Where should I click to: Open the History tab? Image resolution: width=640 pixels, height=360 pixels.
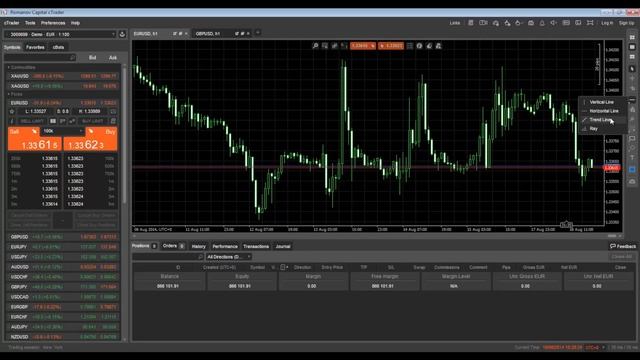199,247
